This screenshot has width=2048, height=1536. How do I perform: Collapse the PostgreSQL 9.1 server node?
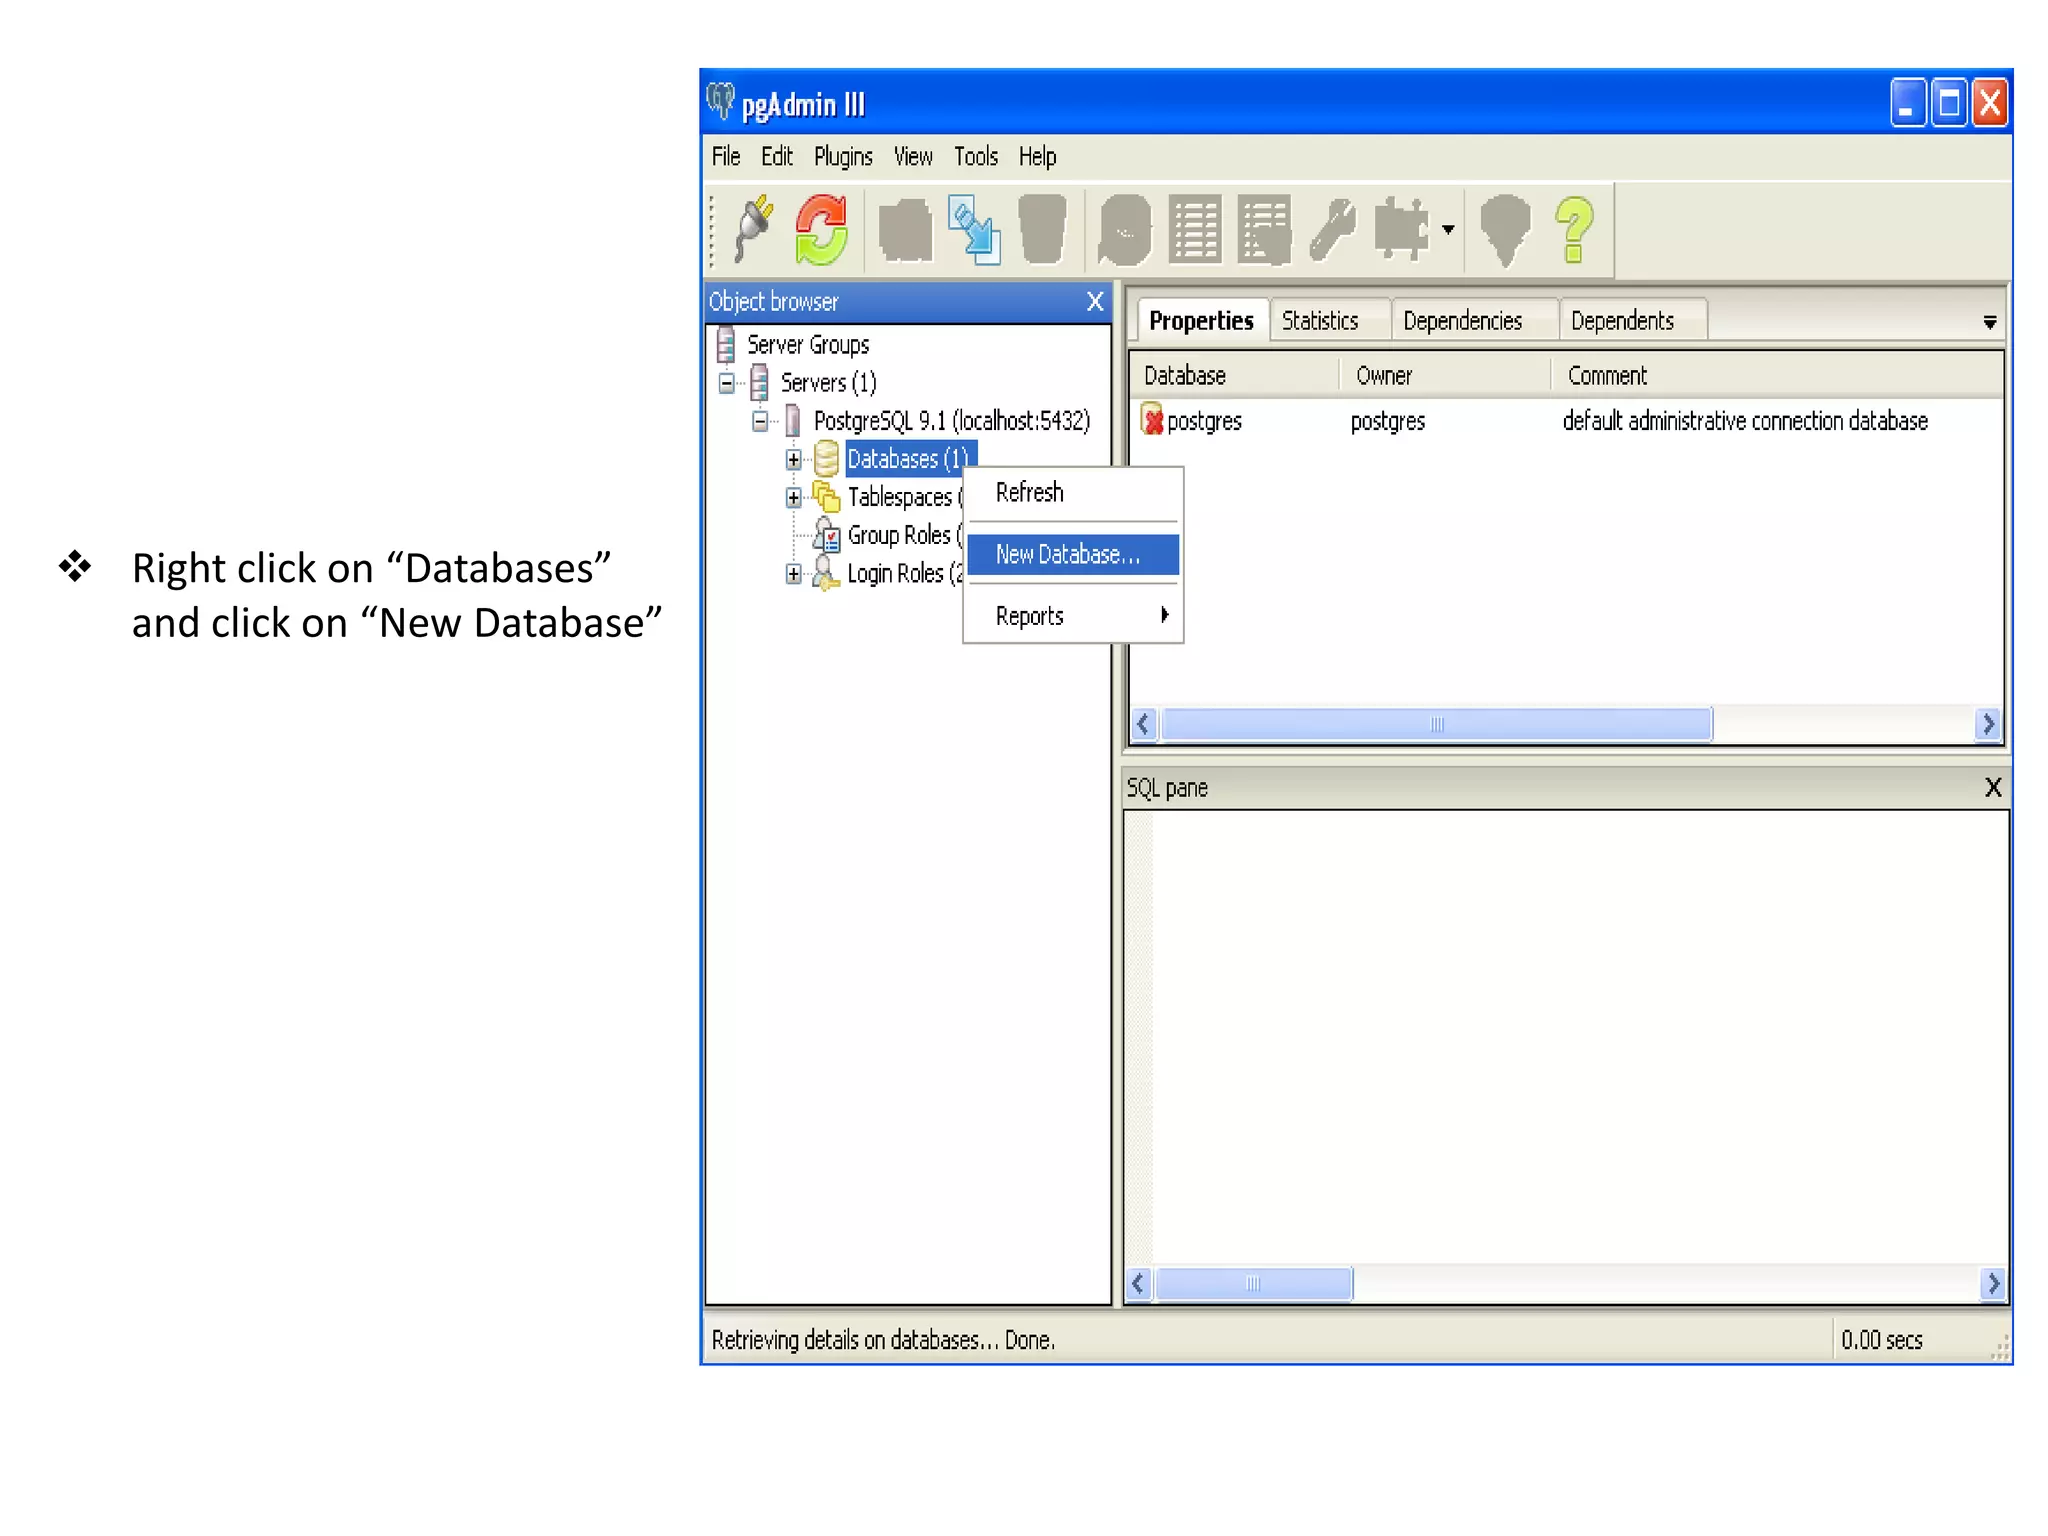760,421
